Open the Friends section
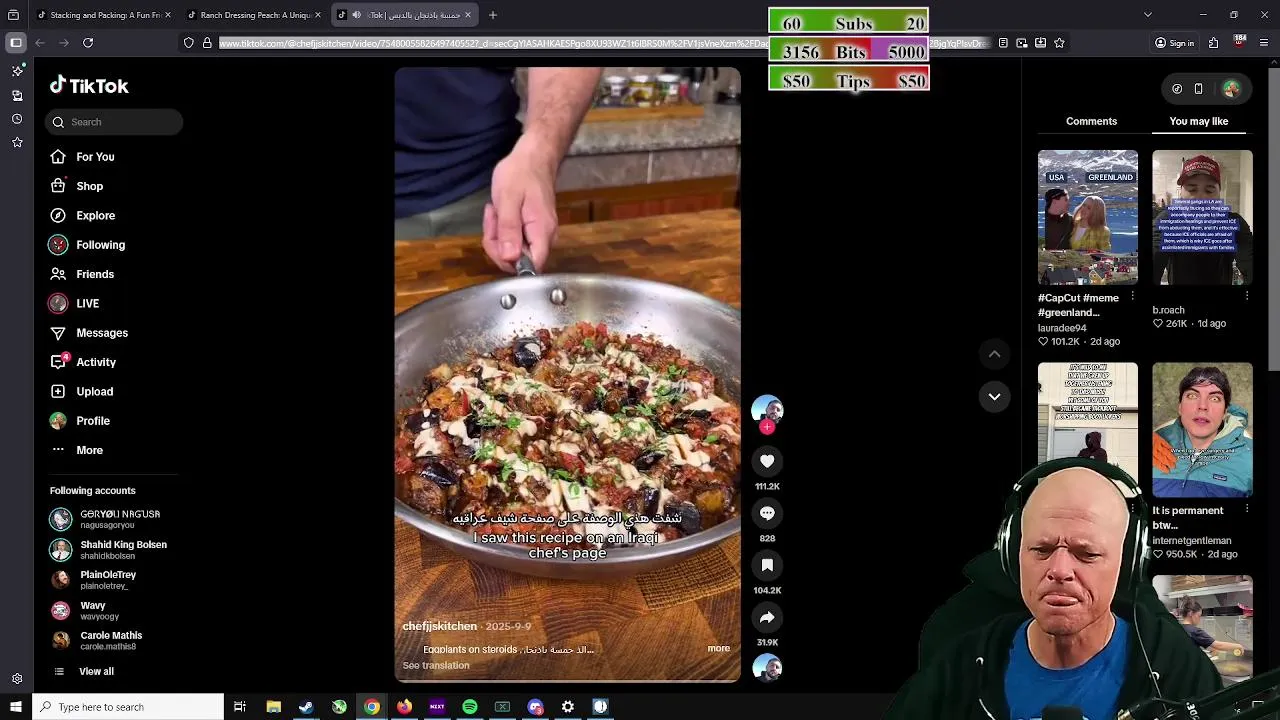 [81, 274]
